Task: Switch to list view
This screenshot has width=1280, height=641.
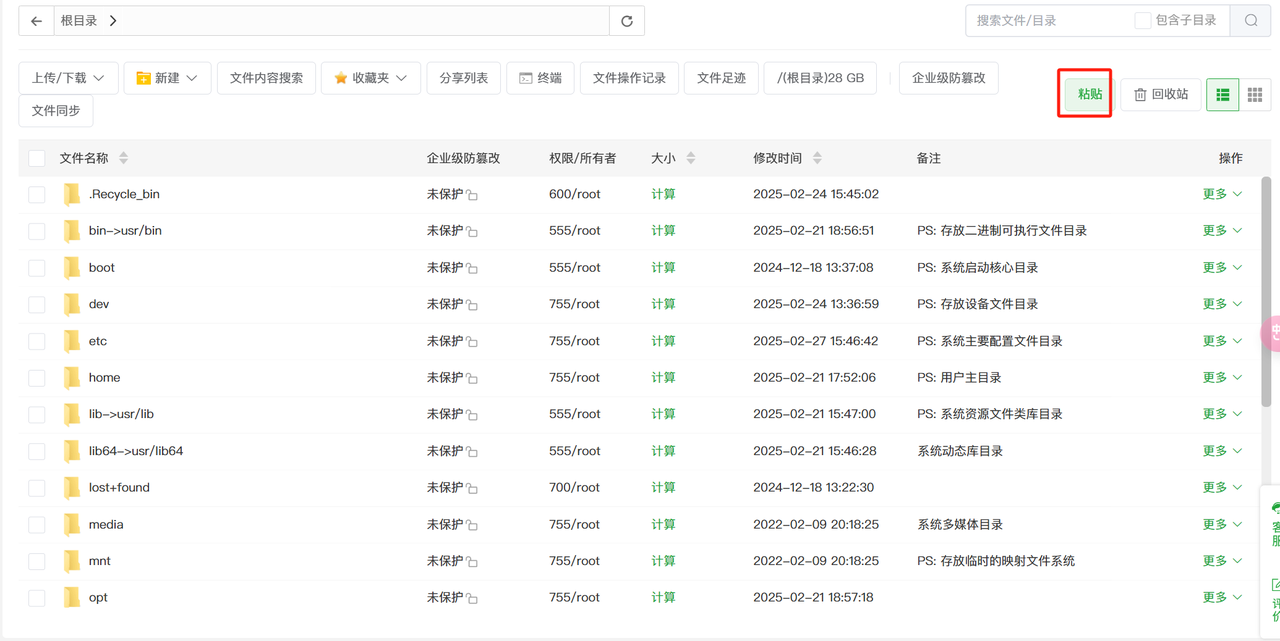Action: click(x=1223, y=95)
